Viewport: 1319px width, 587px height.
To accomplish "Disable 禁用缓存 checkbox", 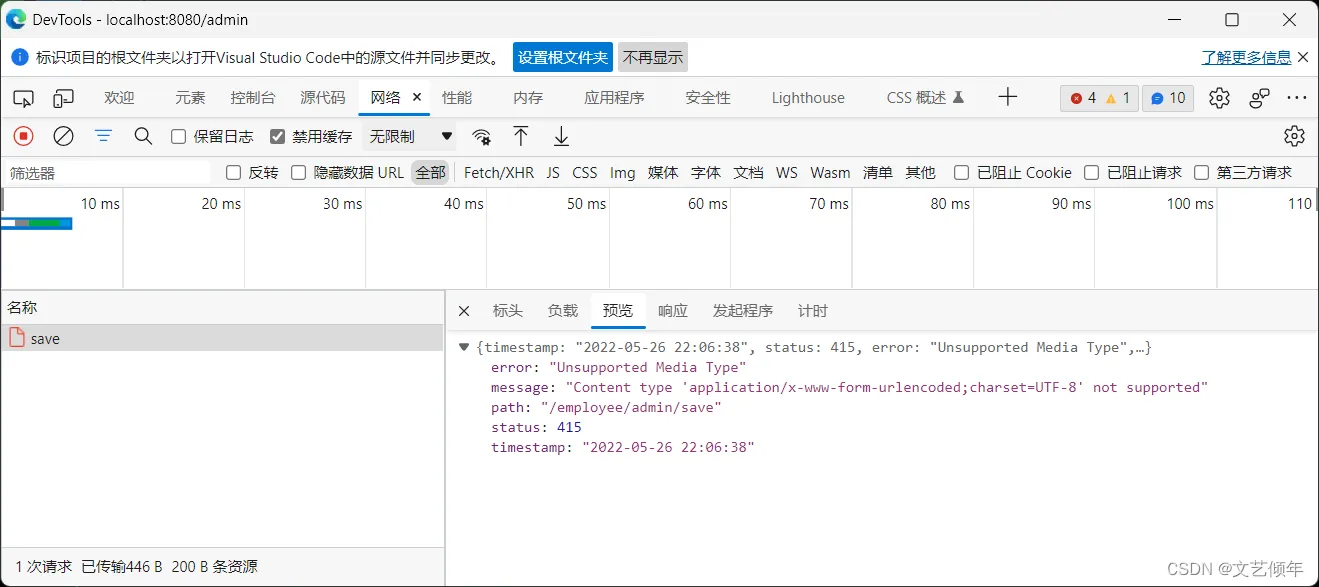I will [x=278, y=136].
